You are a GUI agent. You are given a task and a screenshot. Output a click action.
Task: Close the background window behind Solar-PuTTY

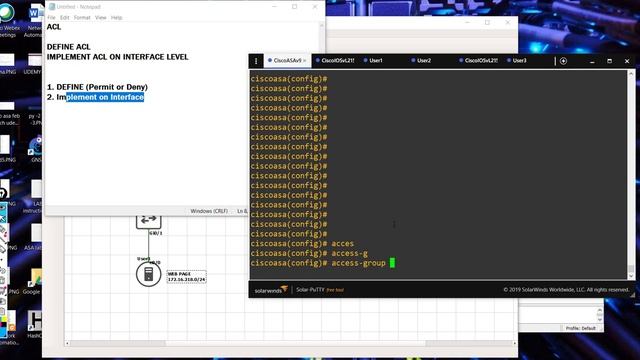coord(508,22)
